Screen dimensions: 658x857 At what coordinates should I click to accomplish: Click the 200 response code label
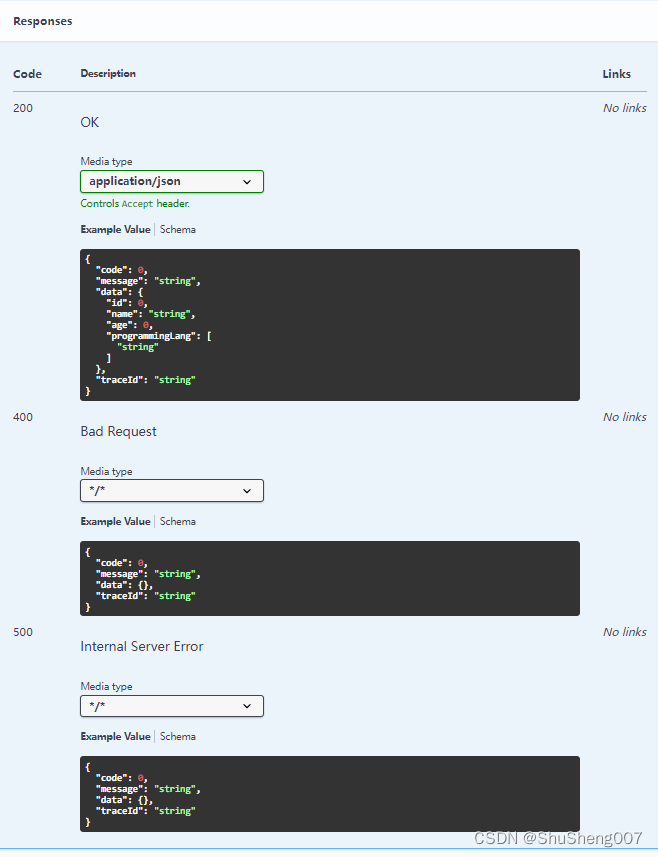[x=23, y=108]
